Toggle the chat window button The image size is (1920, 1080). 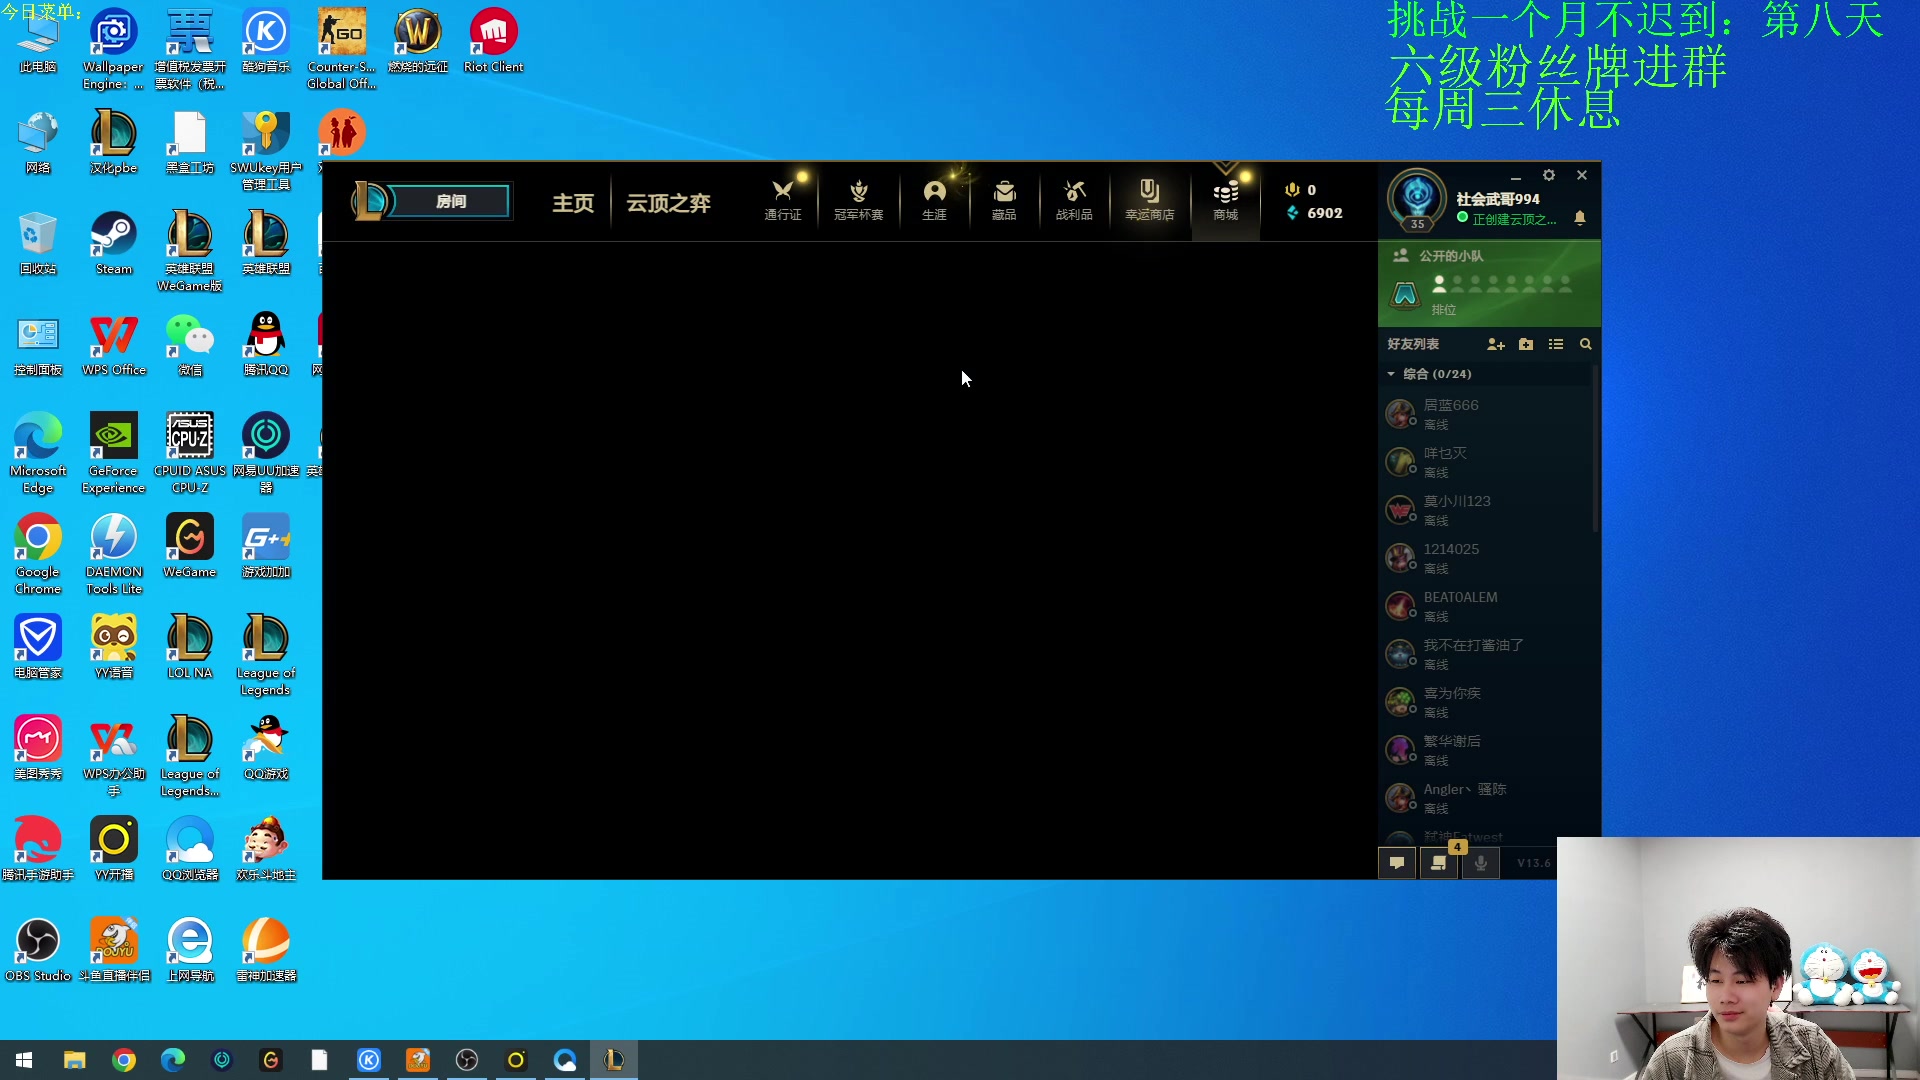pos(1397,863)
